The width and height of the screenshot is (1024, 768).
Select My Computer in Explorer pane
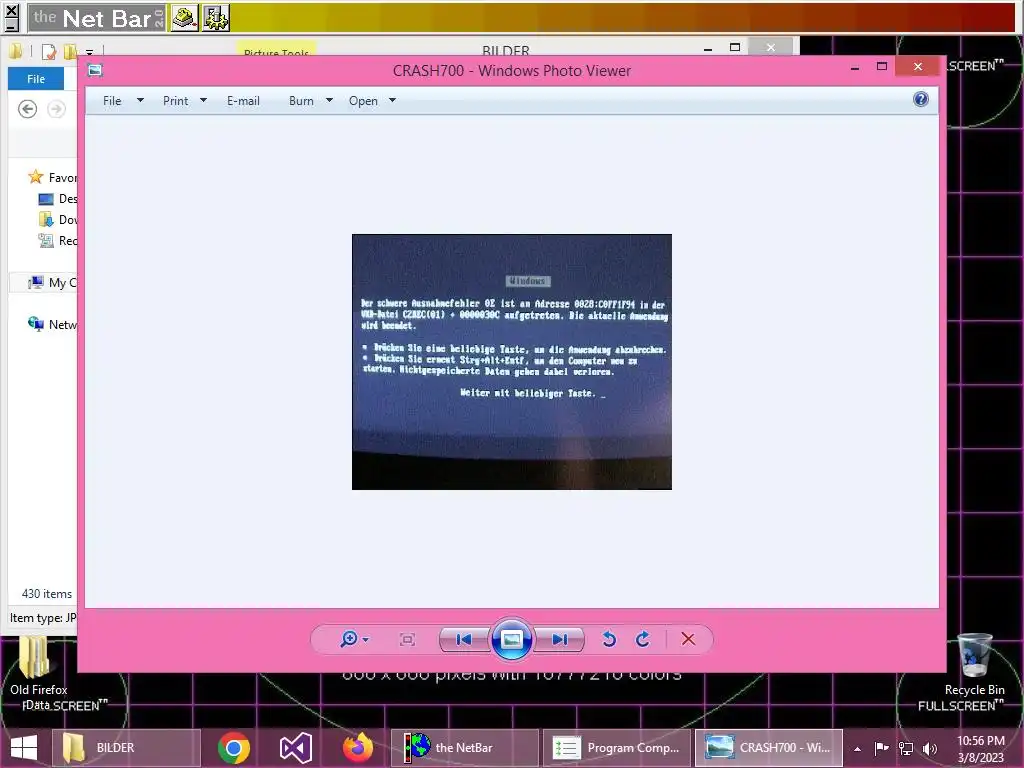52,282
